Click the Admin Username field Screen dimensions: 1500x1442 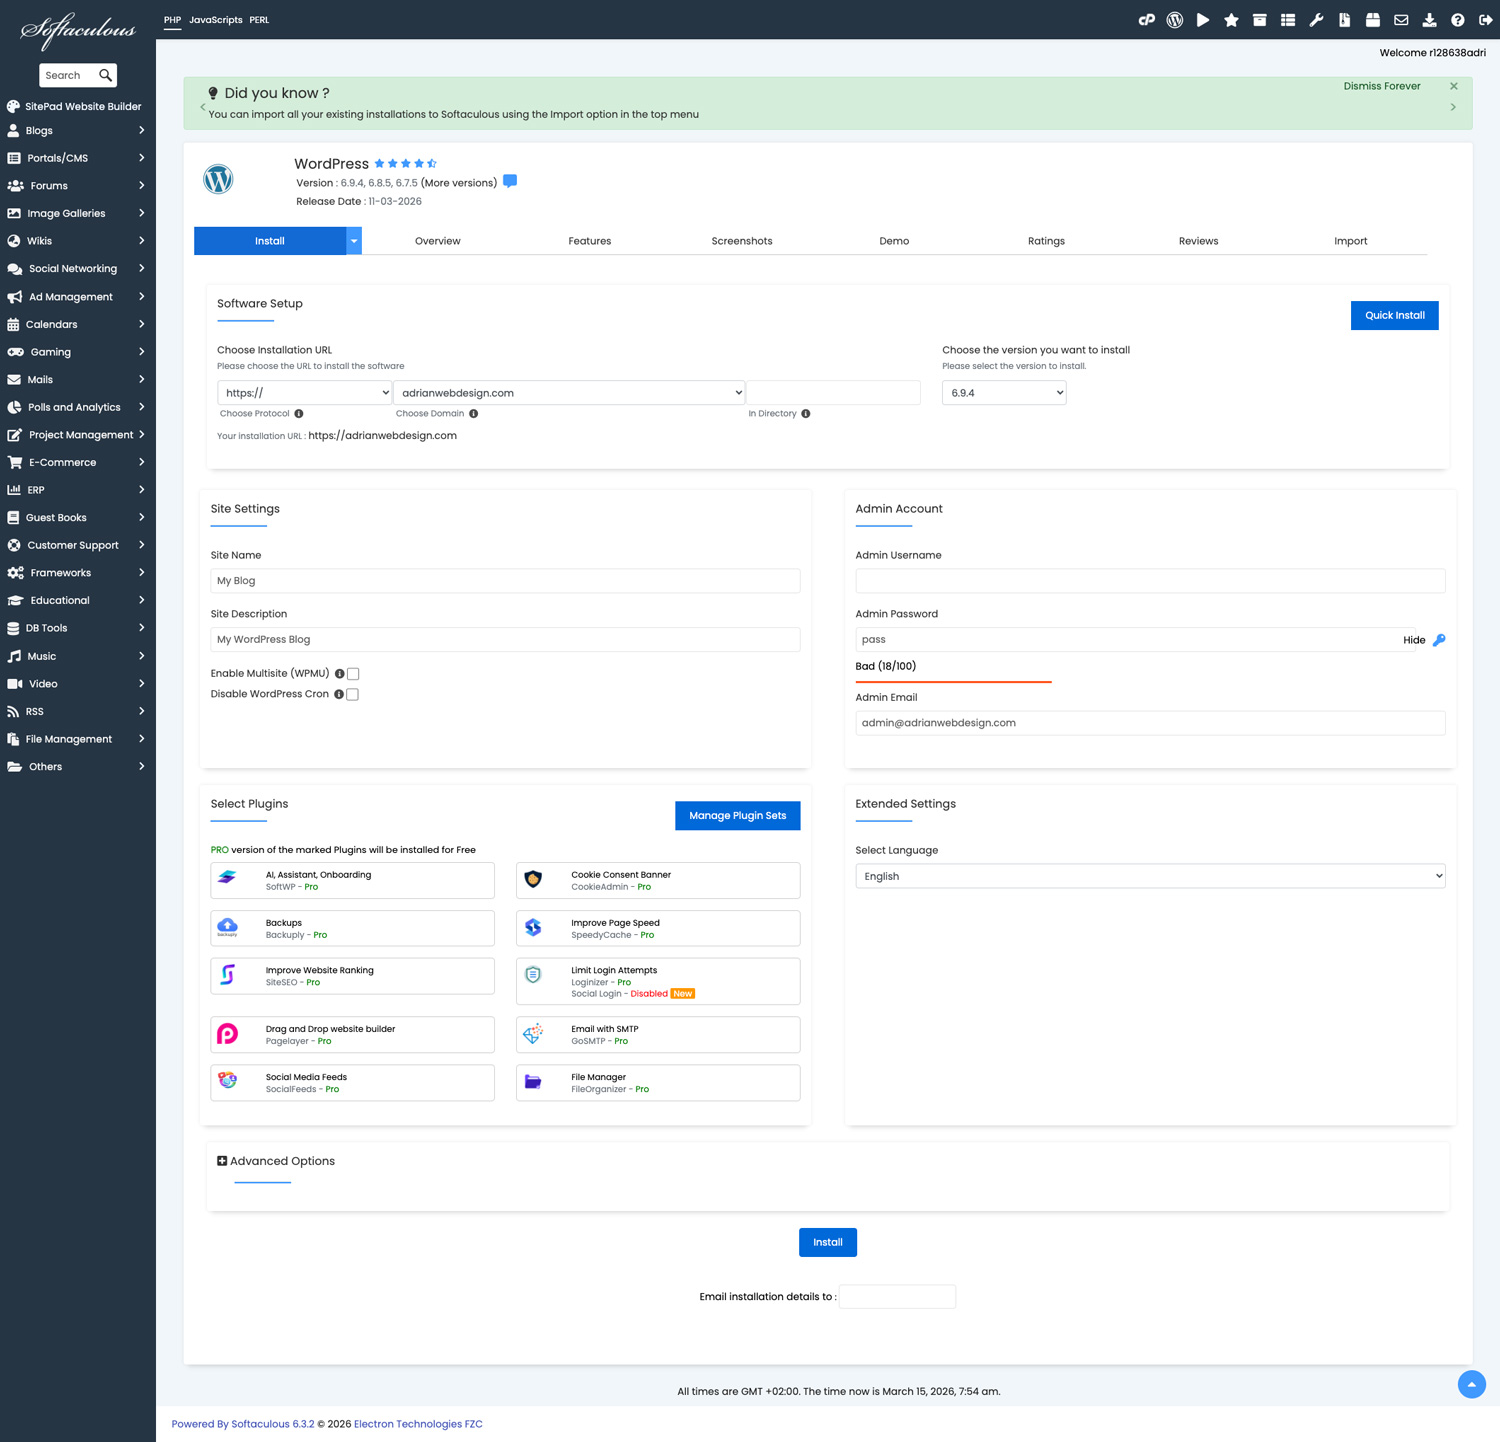[x=1150, y=581]
